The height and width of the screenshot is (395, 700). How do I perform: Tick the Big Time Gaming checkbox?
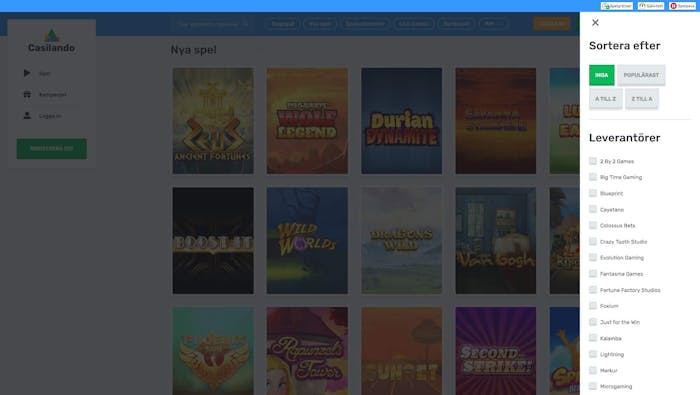pos(593,177)
